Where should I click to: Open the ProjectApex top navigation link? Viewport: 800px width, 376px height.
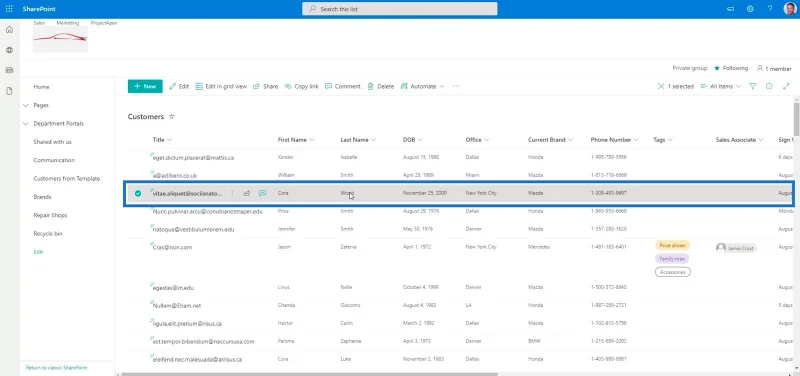click(x=104, y=23)
